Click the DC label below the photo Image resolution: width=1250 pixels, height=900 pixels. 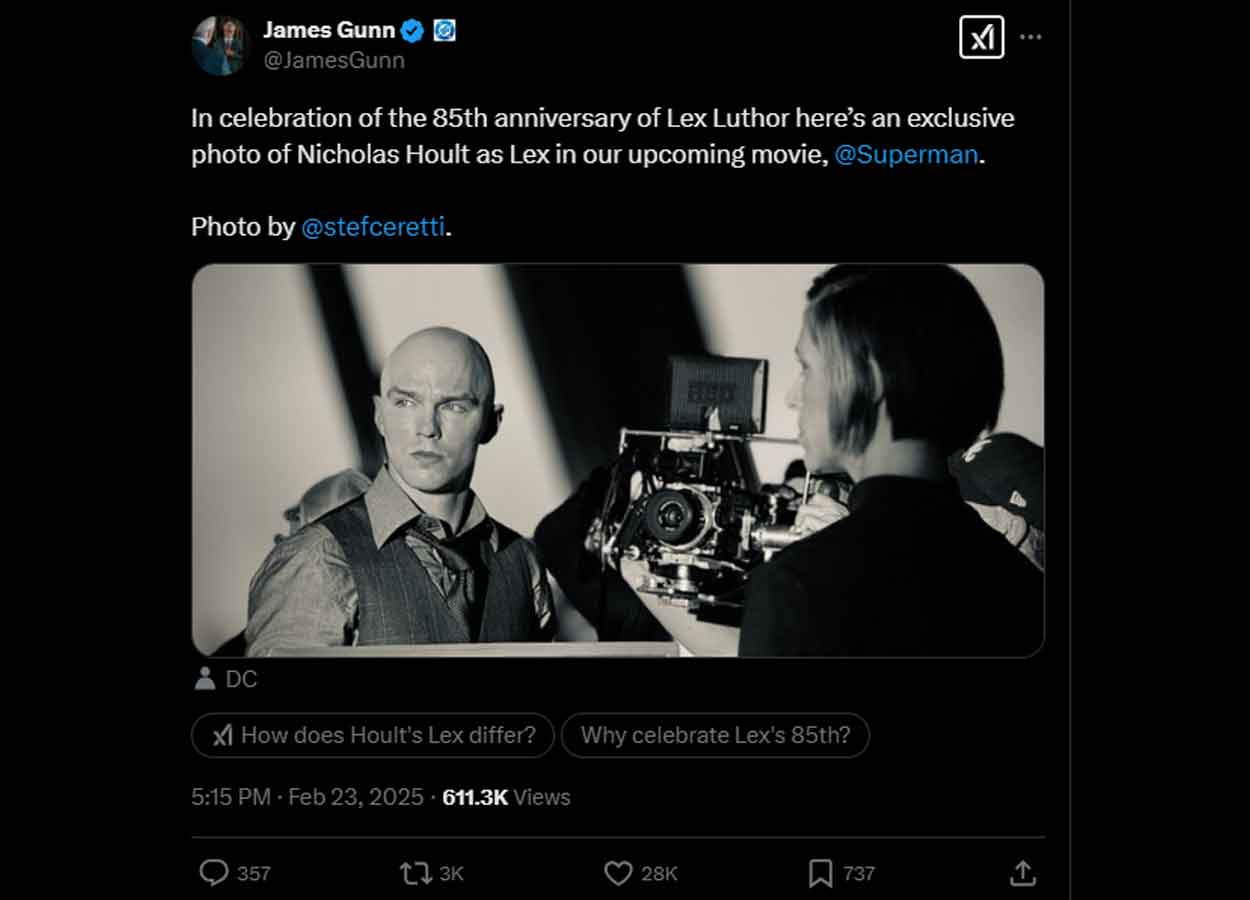[x=243, y=679]
